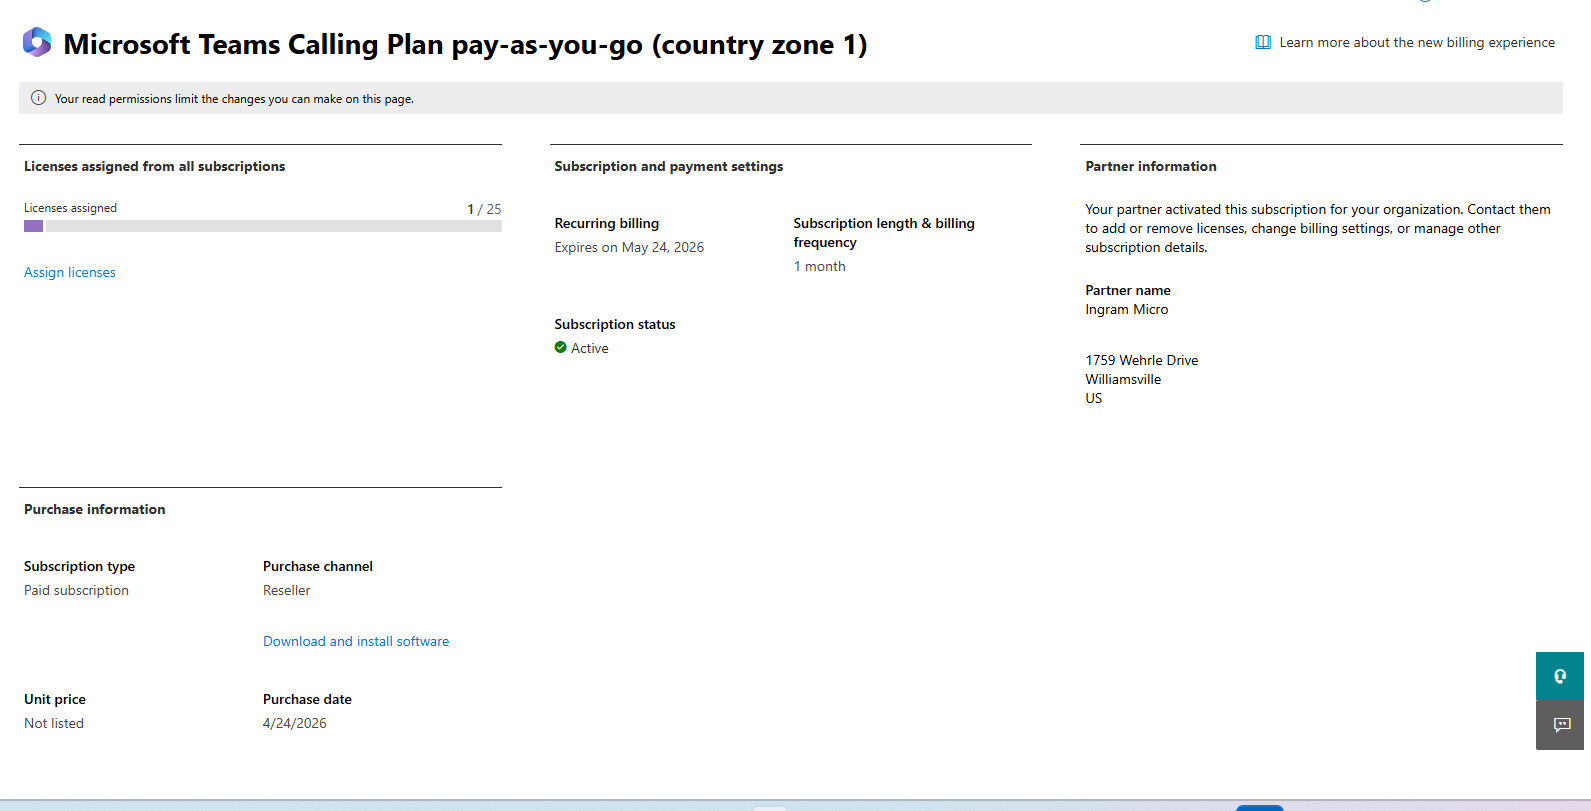Click the 'Purchase channel' label
Viewport: 1591px width, 811px height.
[318, 566]
